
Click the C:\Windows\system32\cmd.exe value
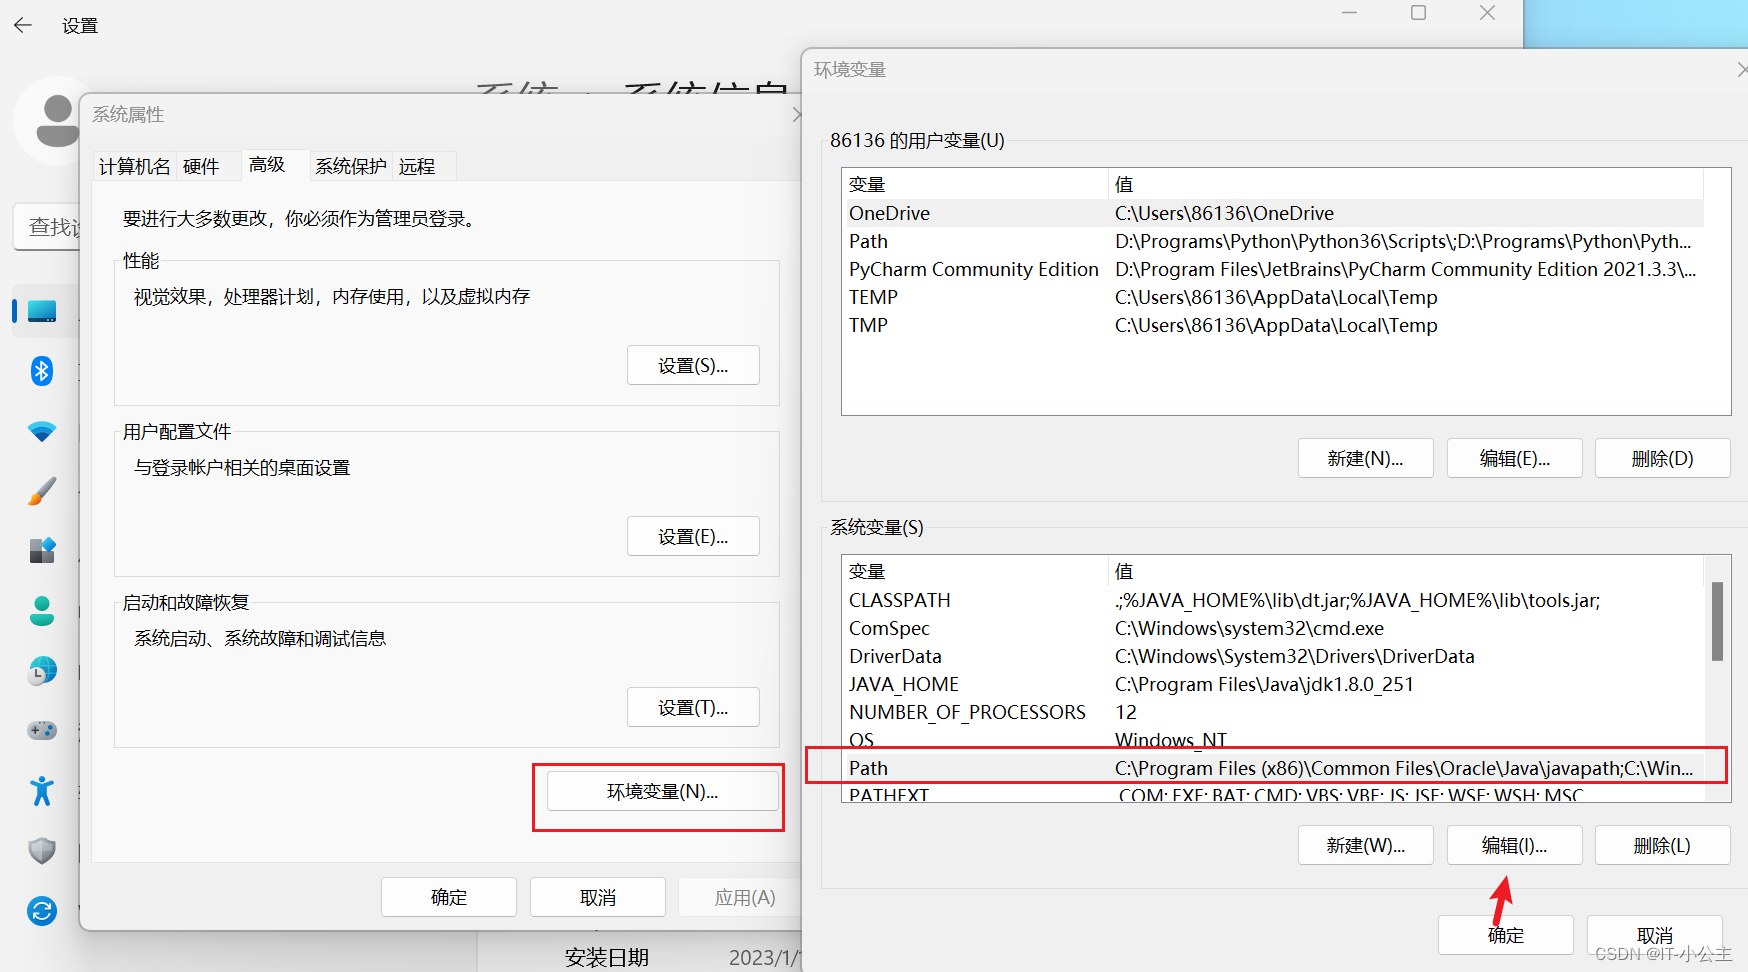coord(1249,628)
